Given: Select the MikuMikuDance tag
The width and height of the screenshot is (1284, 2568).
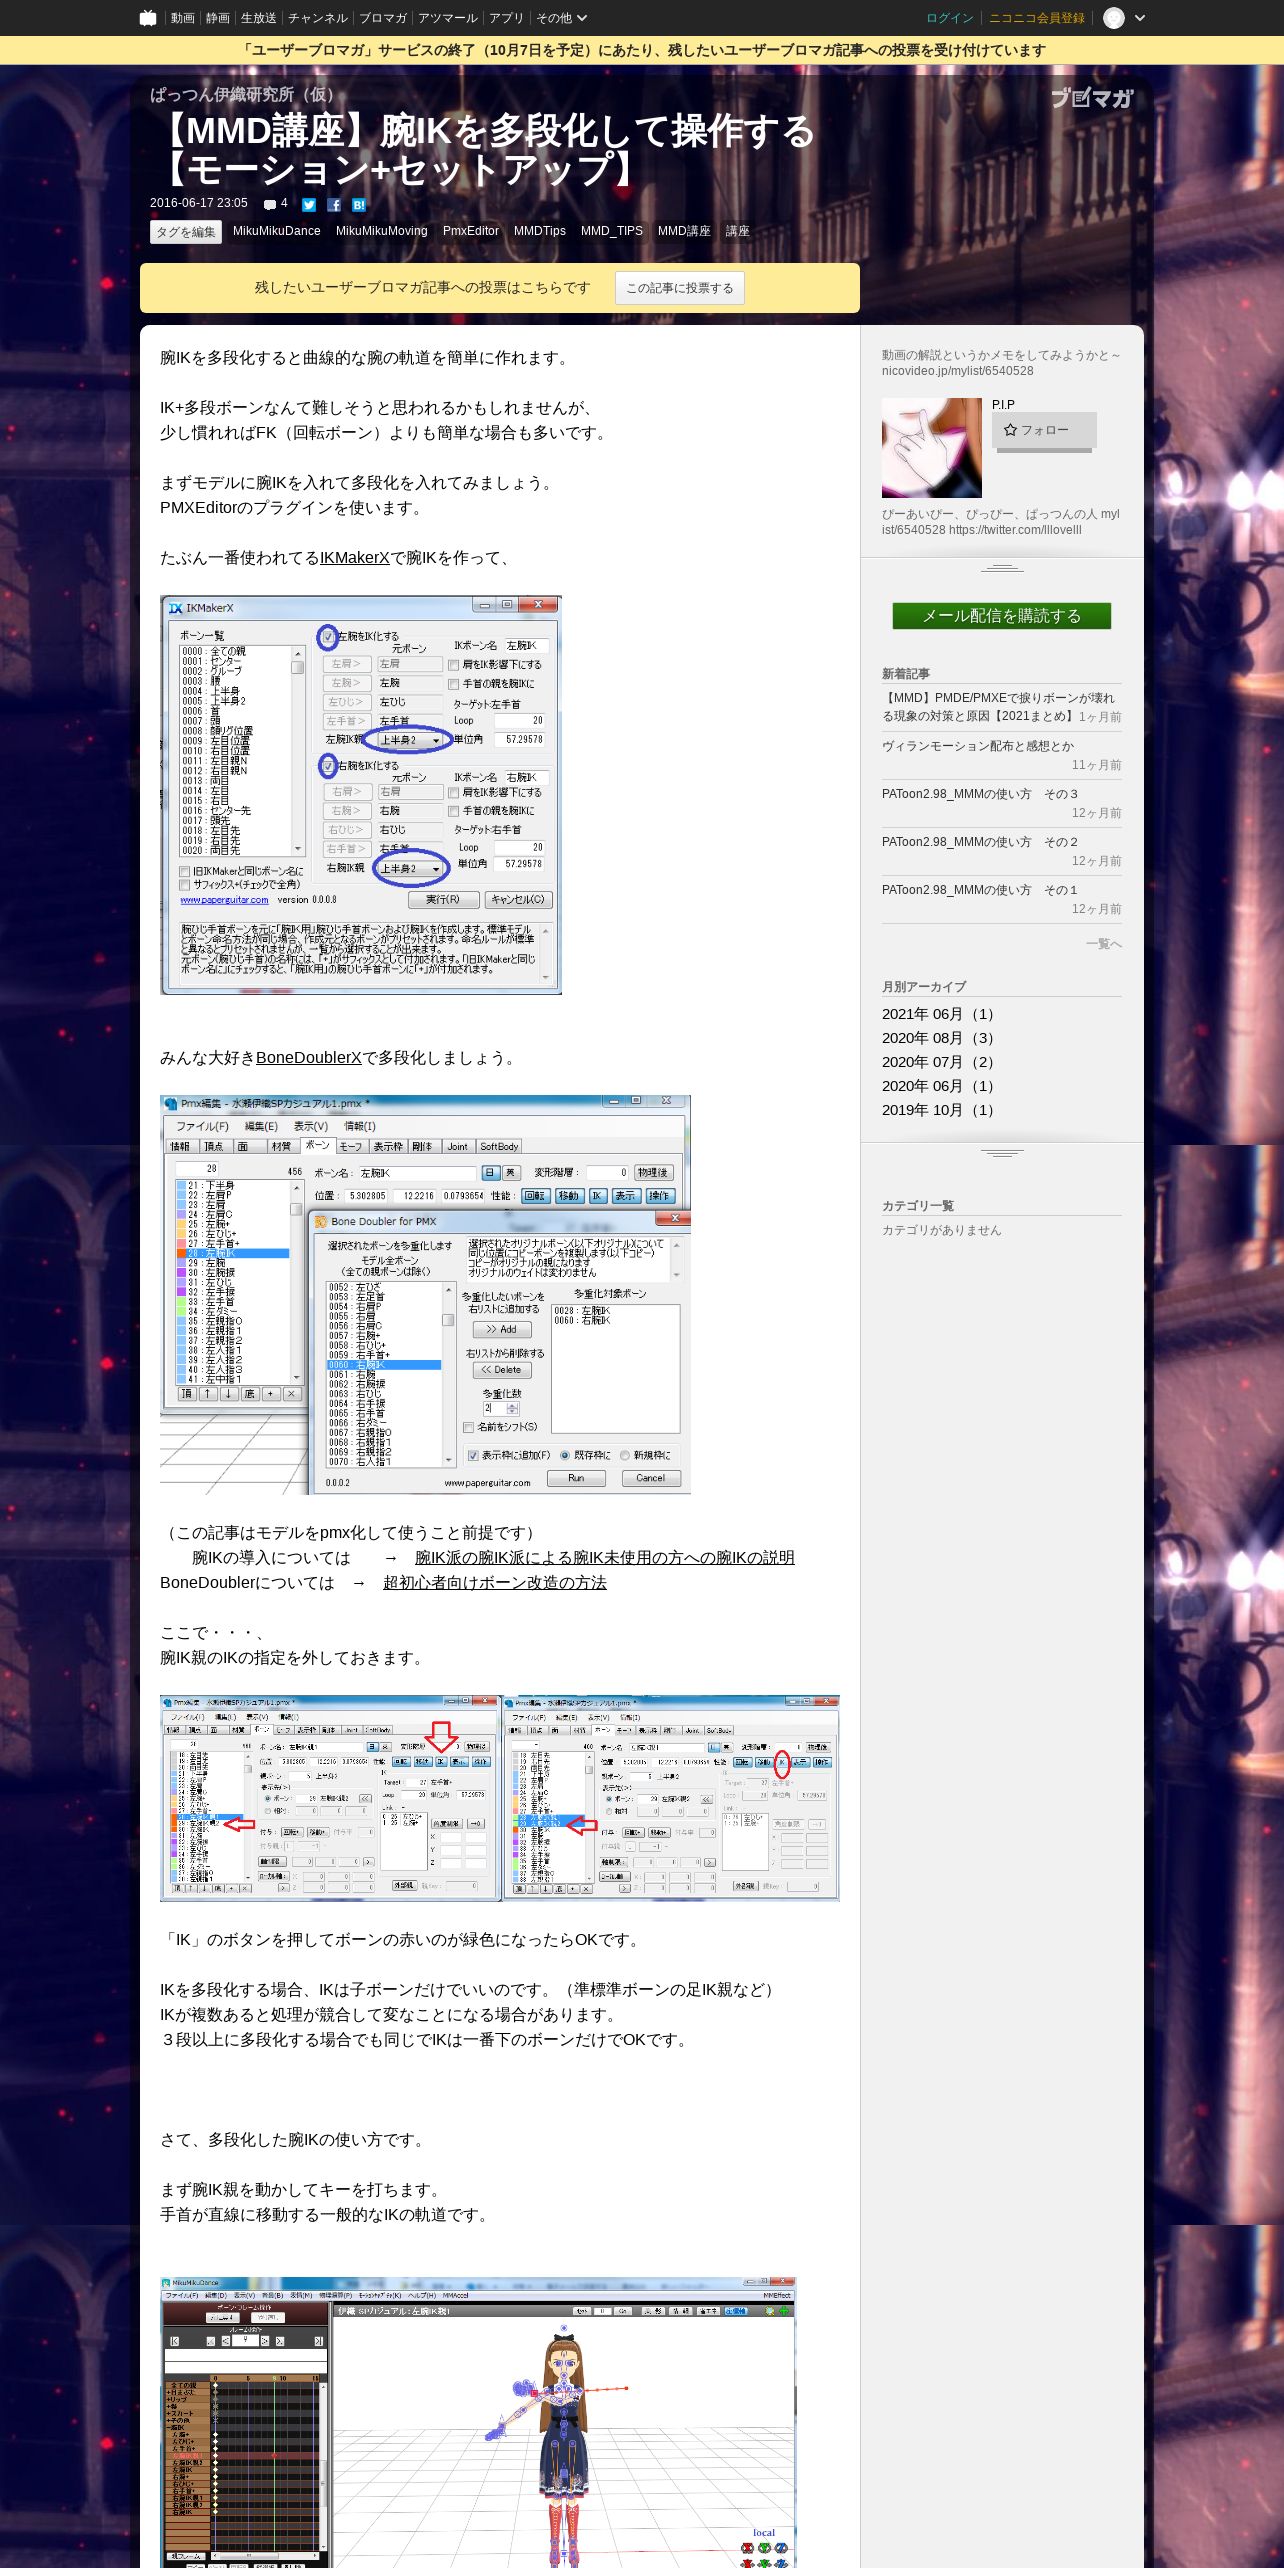Looking at the screenshot, I should (277, 231).
